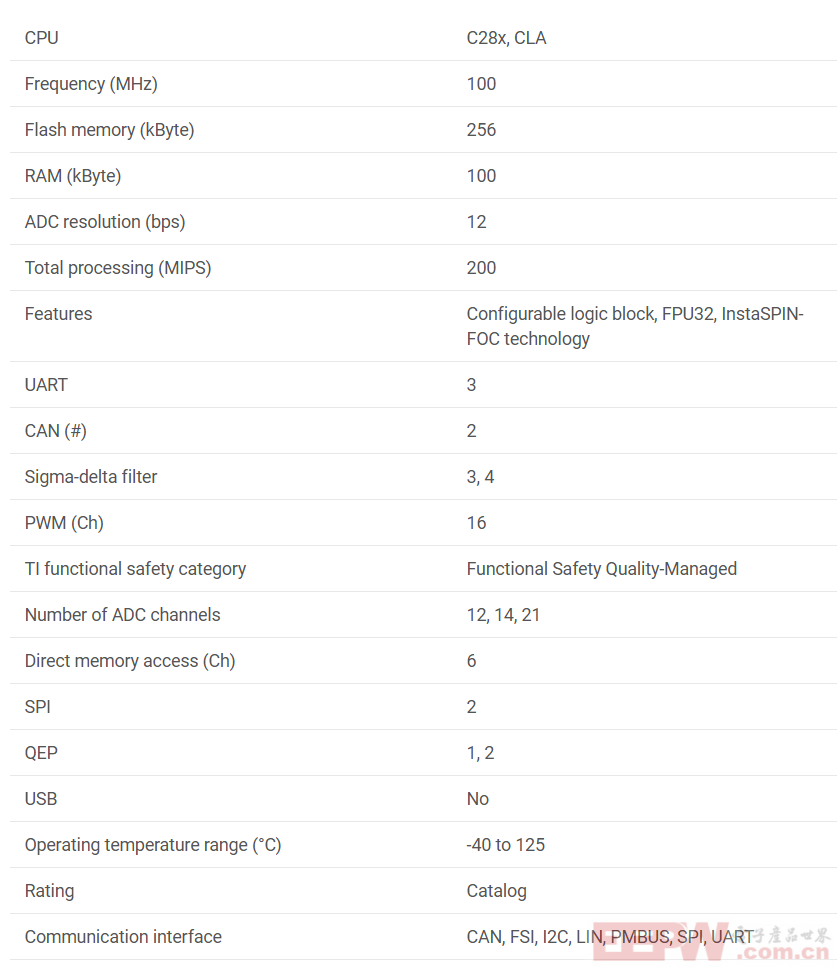Select the Total processing (MIPS) value 200
The width and height of the screenshot is (837, 968).
click(x=481, y=268)
